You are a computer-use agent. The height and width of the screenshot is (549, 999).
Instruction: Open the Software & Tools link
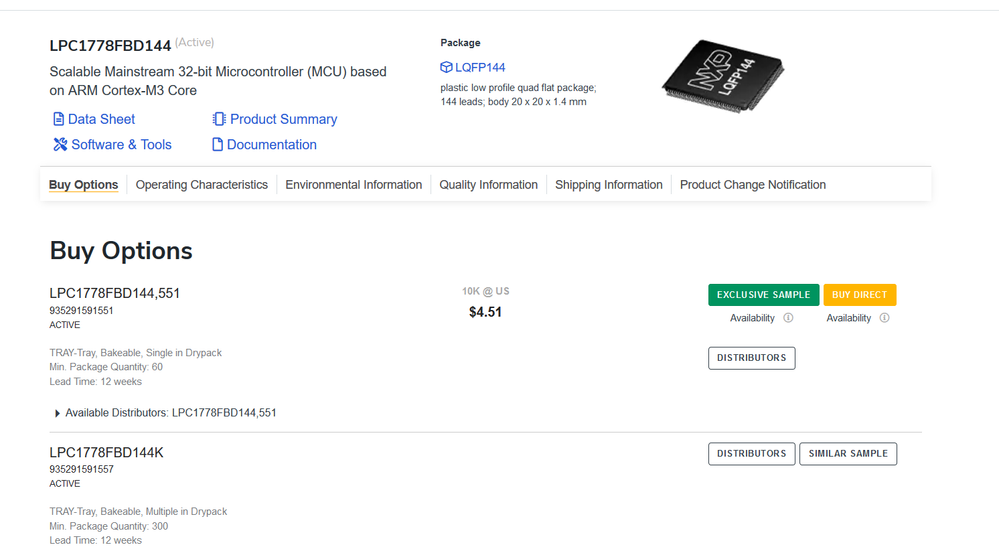[x=121, y=145]
